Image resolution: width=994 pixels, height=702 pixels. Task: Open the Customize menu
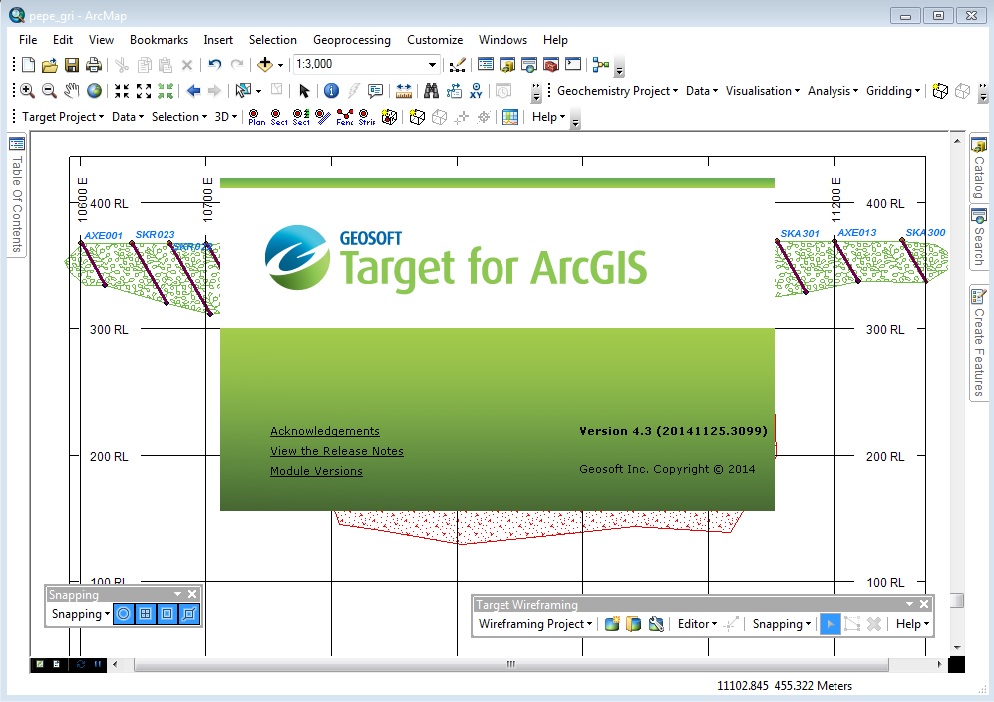point(435,39)
